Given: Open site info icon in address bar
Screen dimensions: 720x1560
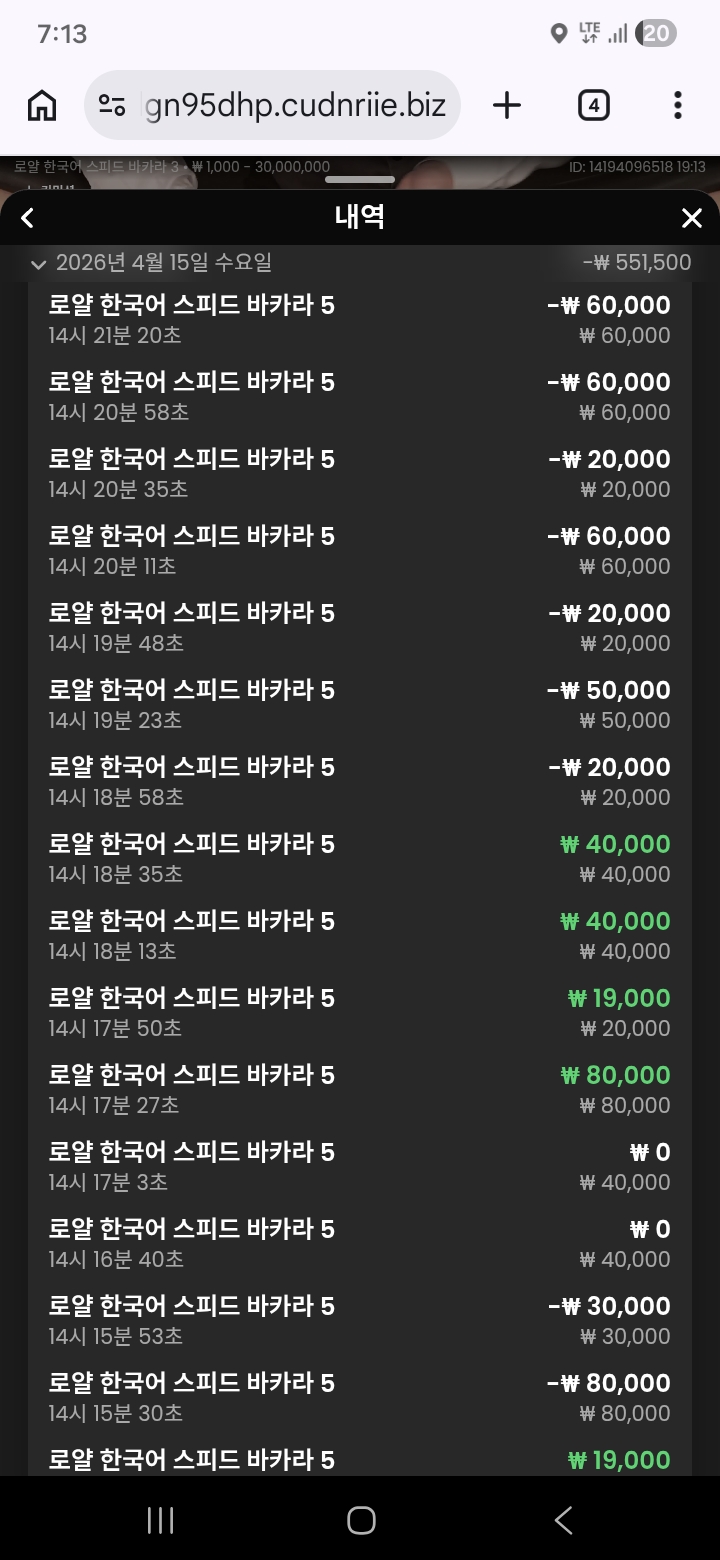Looking at the screenshot, I should tap(112, 105).
